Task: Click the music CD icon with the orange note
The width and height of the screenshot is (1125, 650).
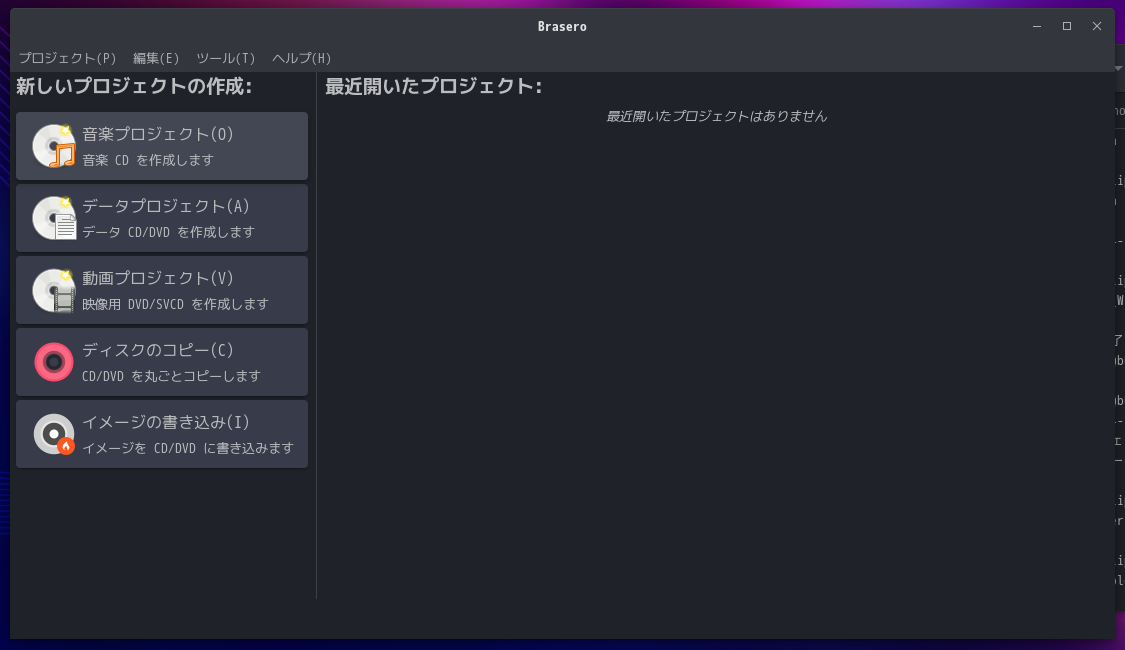Action: [x=54, y=146]
